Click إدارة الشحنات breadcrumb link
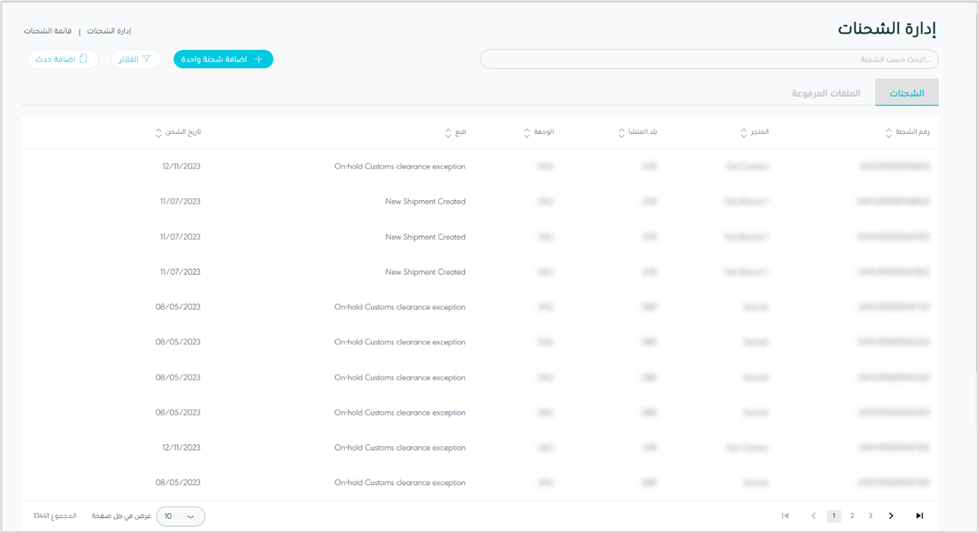This screenshot has width=979, height=533. pos(109,31)
